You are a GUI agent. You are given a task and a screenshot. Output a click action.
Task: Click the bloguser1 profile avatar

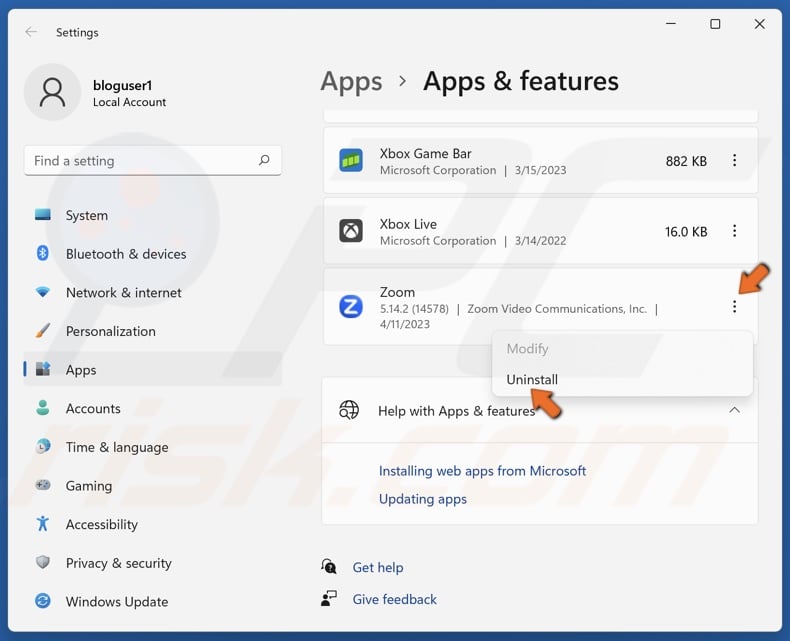pos(52,92)
